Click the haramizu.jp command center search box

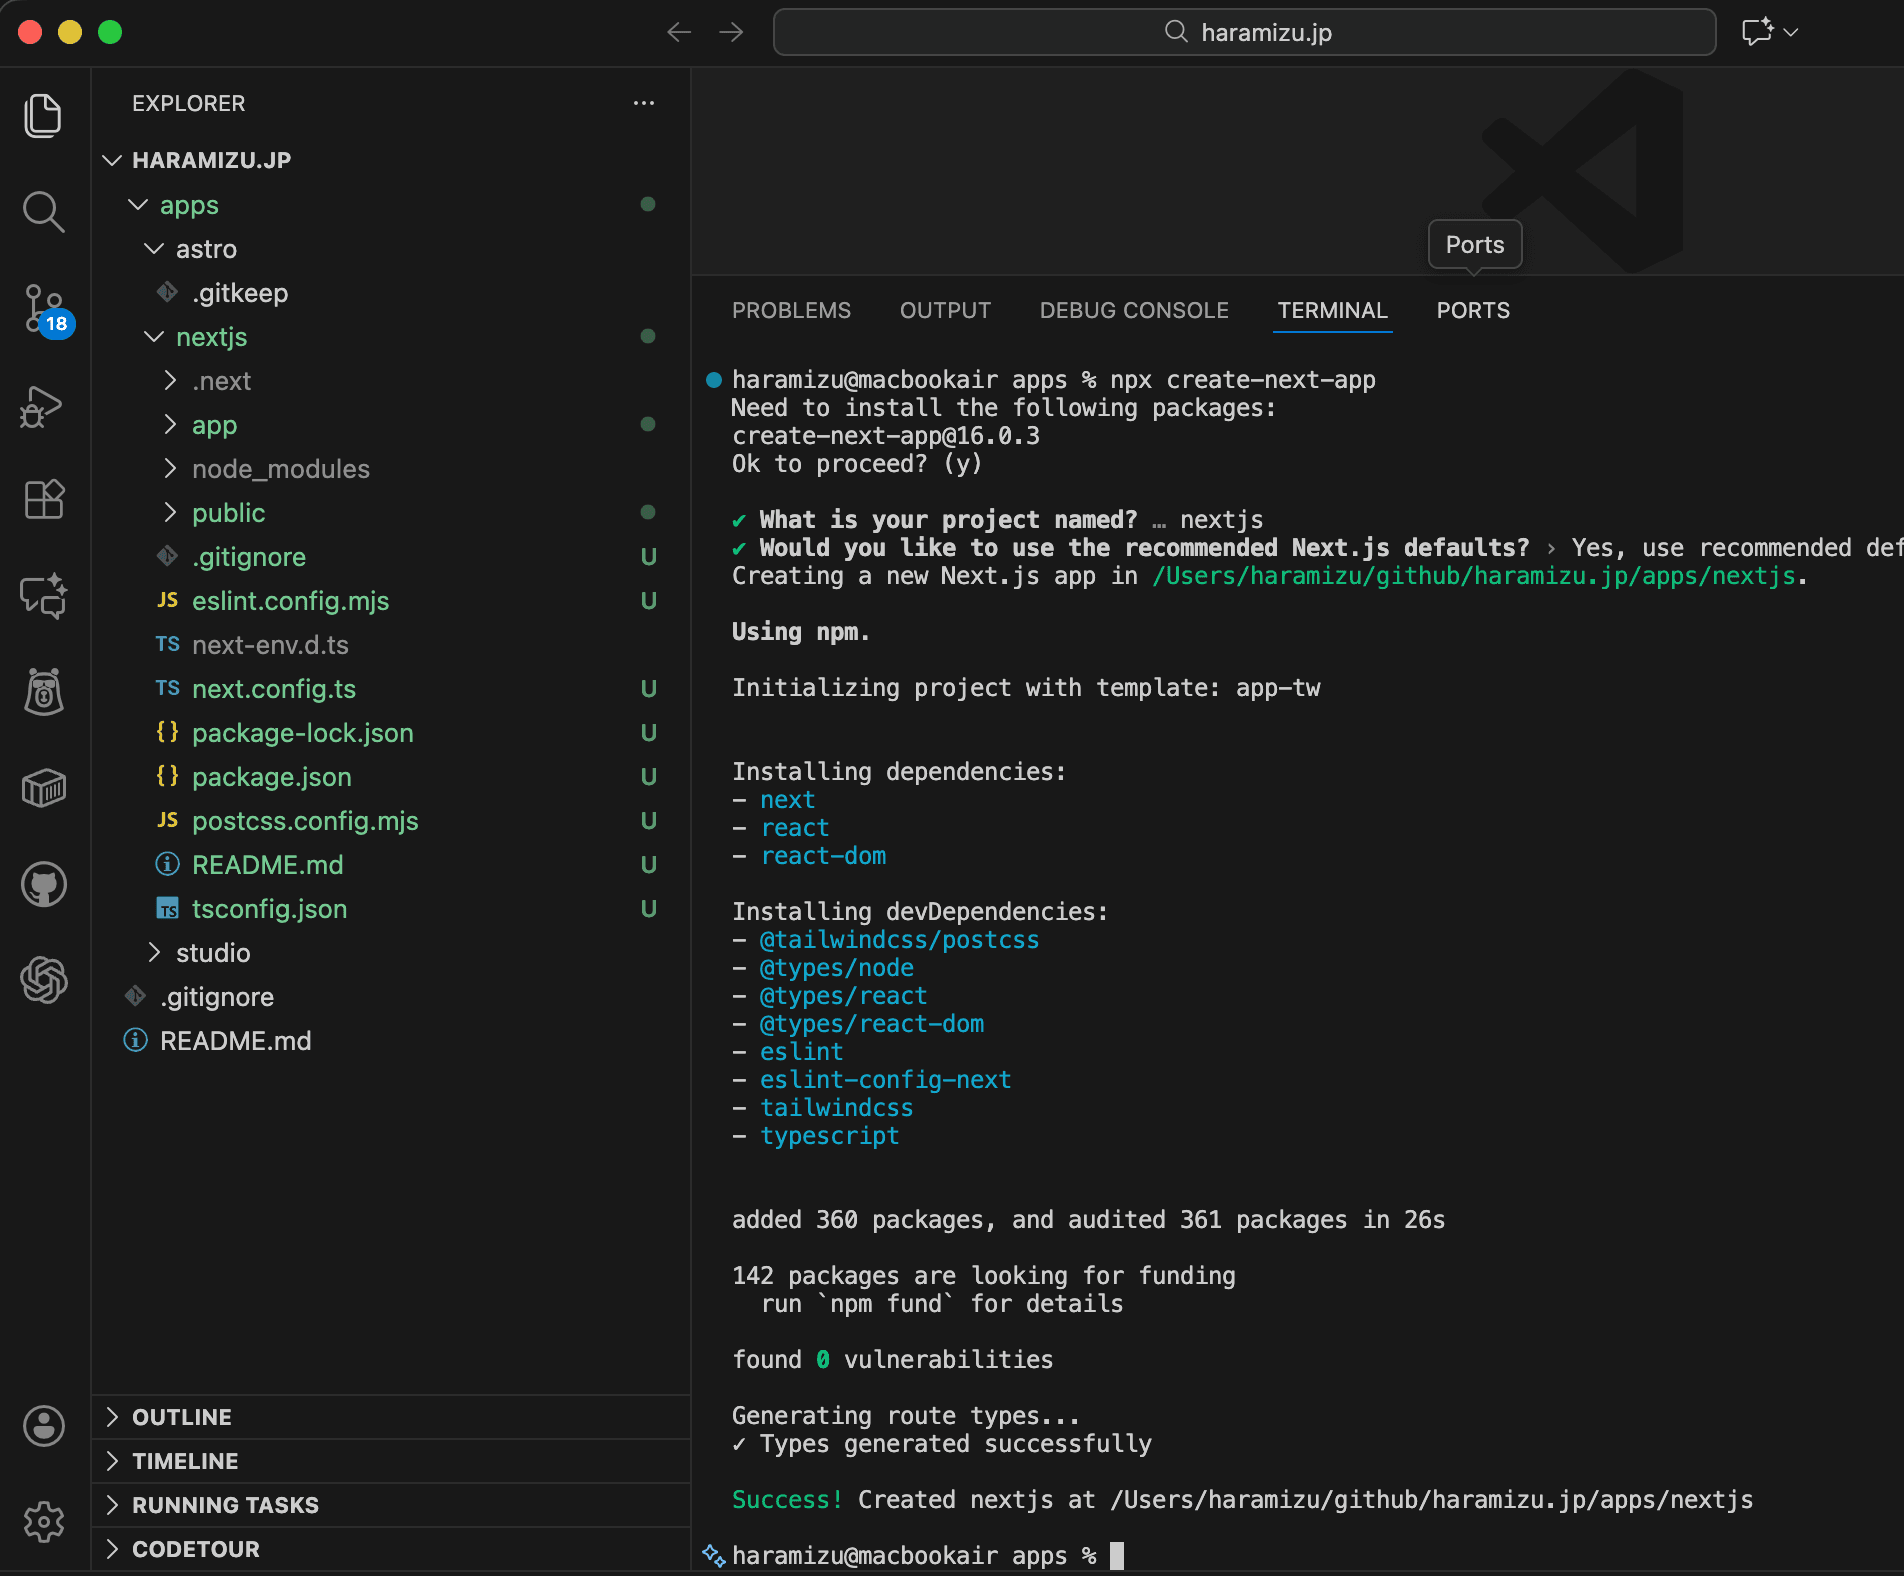click(1245, 33)
